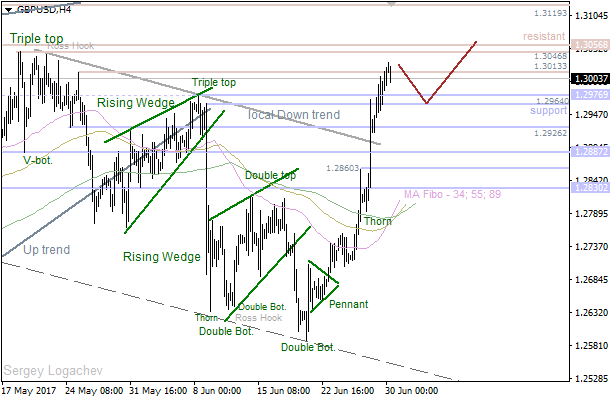Select the 'local Down trend' label

[x=293, y=115]
